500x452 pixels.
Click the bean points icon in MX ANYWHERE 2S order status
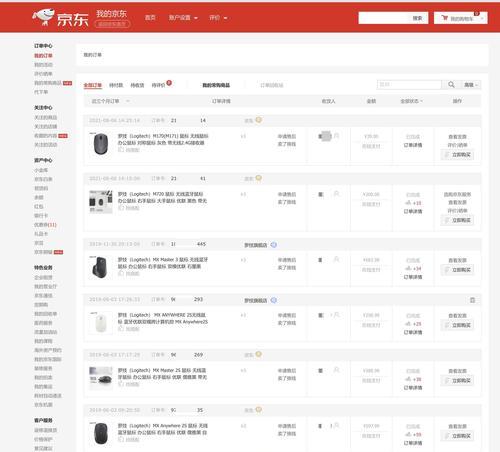tap(408, 324)
